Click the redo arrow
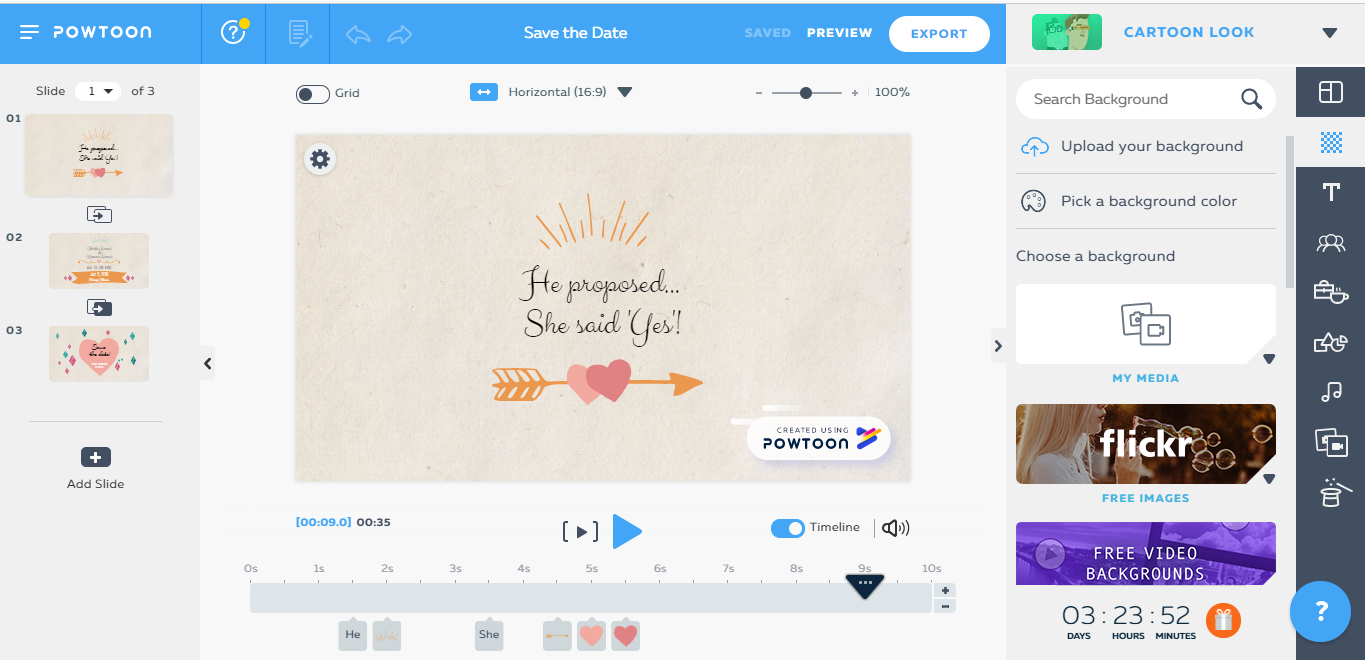The height and width of the screenshot is (660, 1365). tap(400, 34)
